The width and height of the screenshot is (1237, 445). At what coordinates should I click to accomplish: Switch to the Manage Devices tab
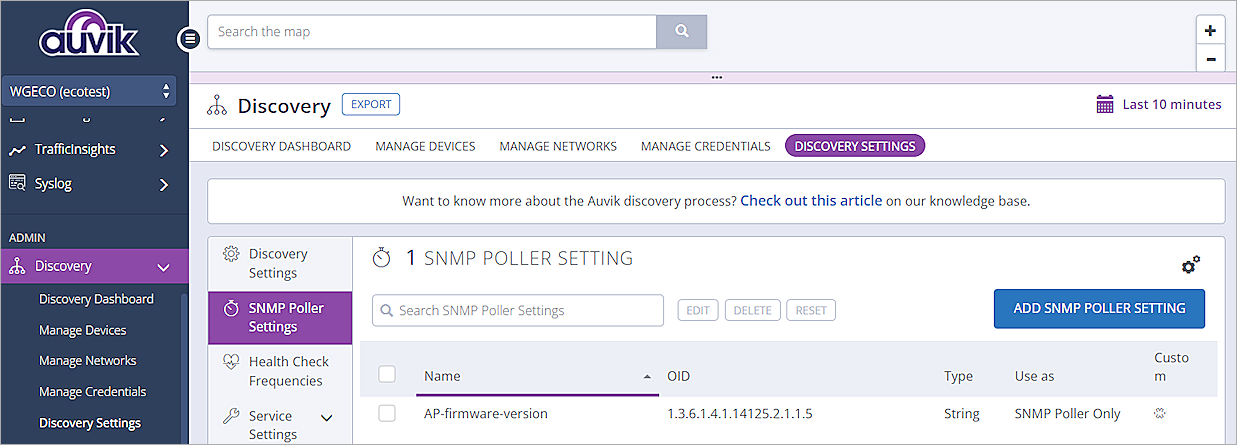tap(425, 146)
